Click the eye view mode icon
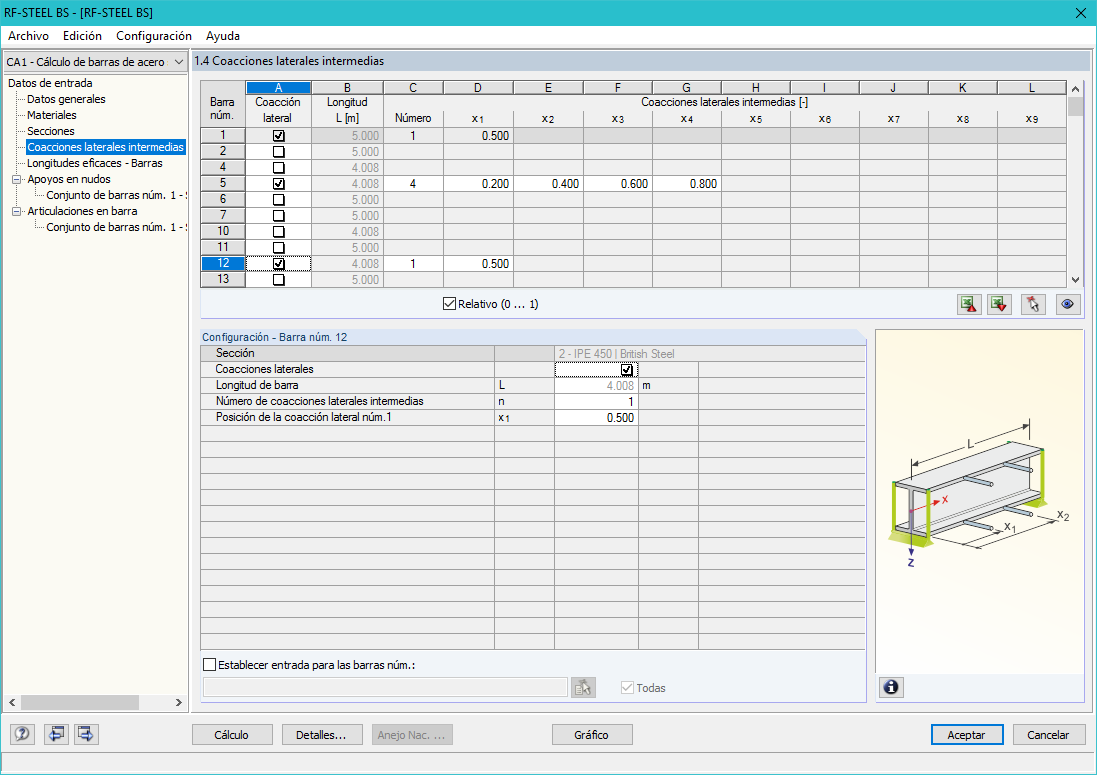The width and height of the screenshot is (1097, 775). click(x=1068, y=304)
